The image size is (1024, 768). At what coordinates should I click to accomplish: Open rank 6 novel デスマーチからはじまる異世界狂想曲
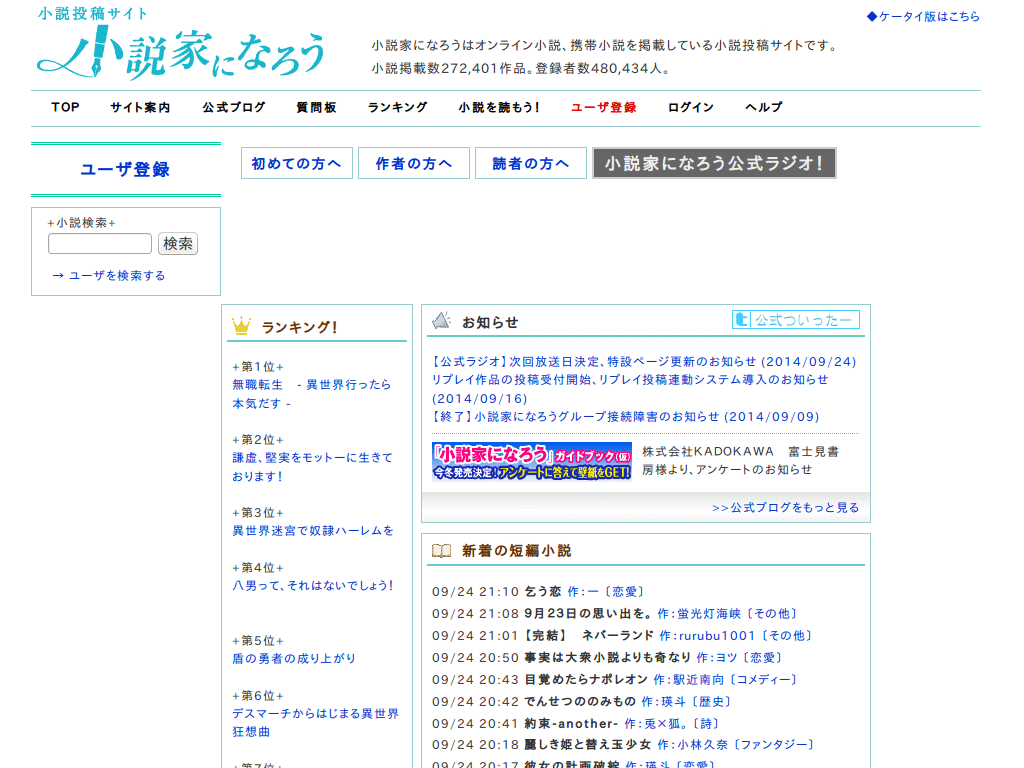pyautogui.click(x=315, y=723)
